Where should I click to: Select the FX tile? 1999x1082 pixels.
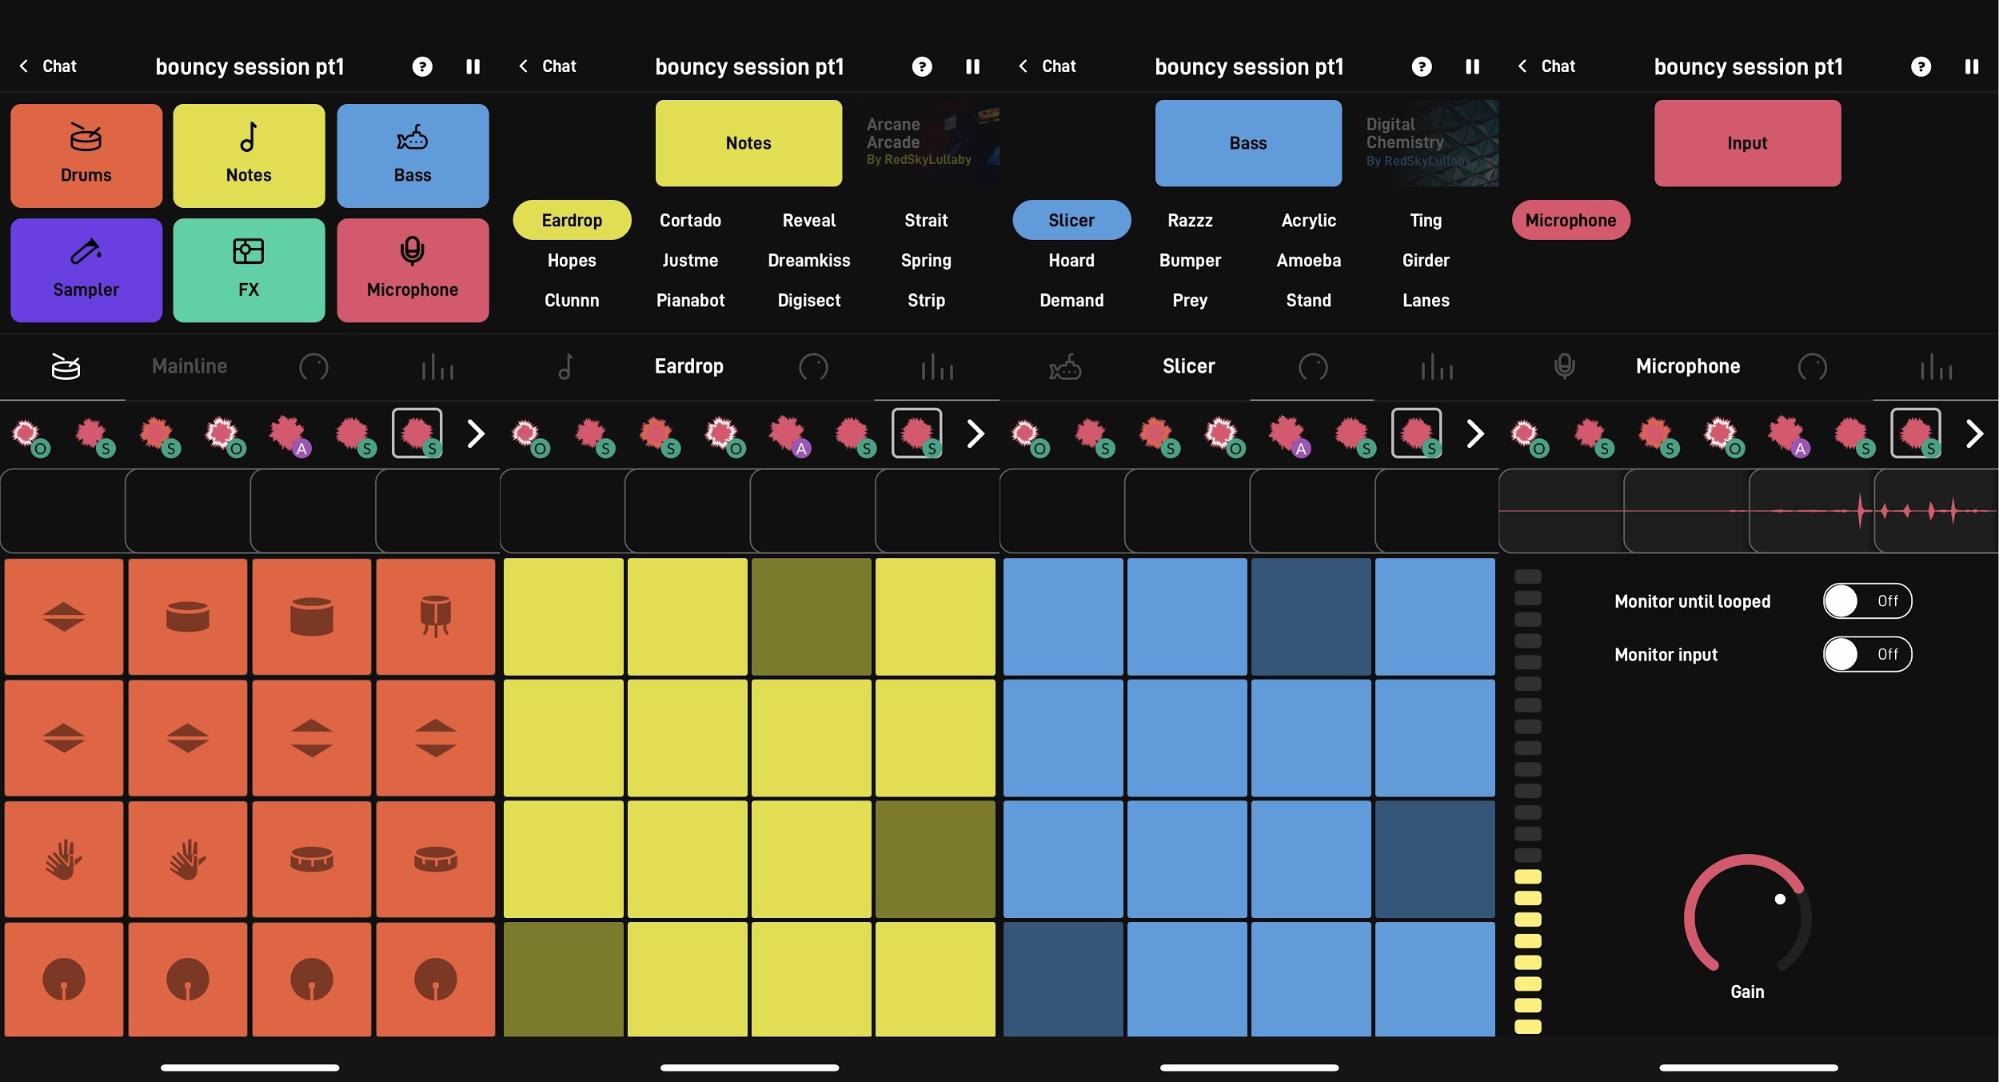pyautogui.click(x=249, y=270)
